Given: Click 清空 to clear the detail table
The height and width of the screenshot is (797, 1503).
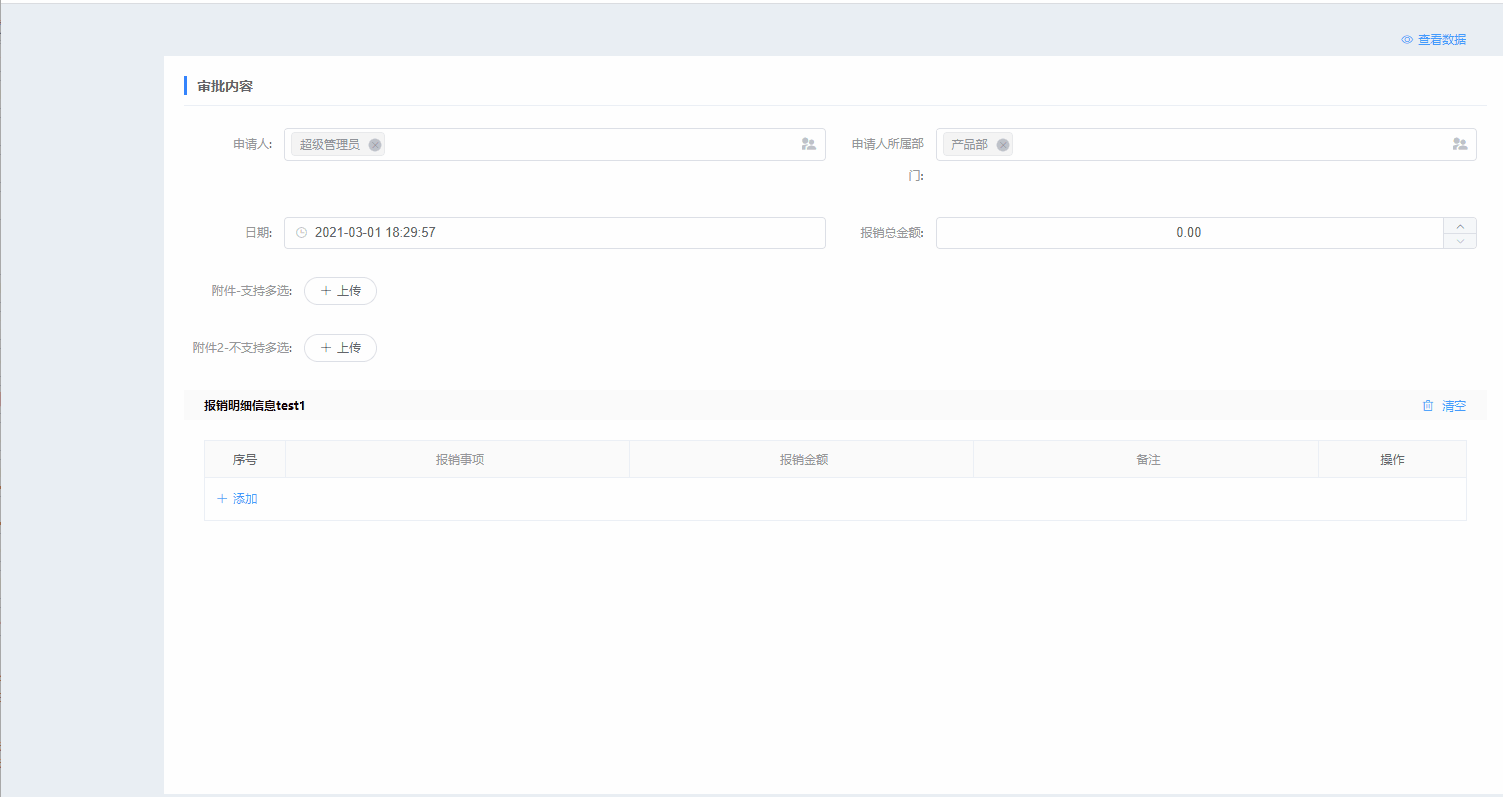Looking at the screenshot, I should (1453, 406).
